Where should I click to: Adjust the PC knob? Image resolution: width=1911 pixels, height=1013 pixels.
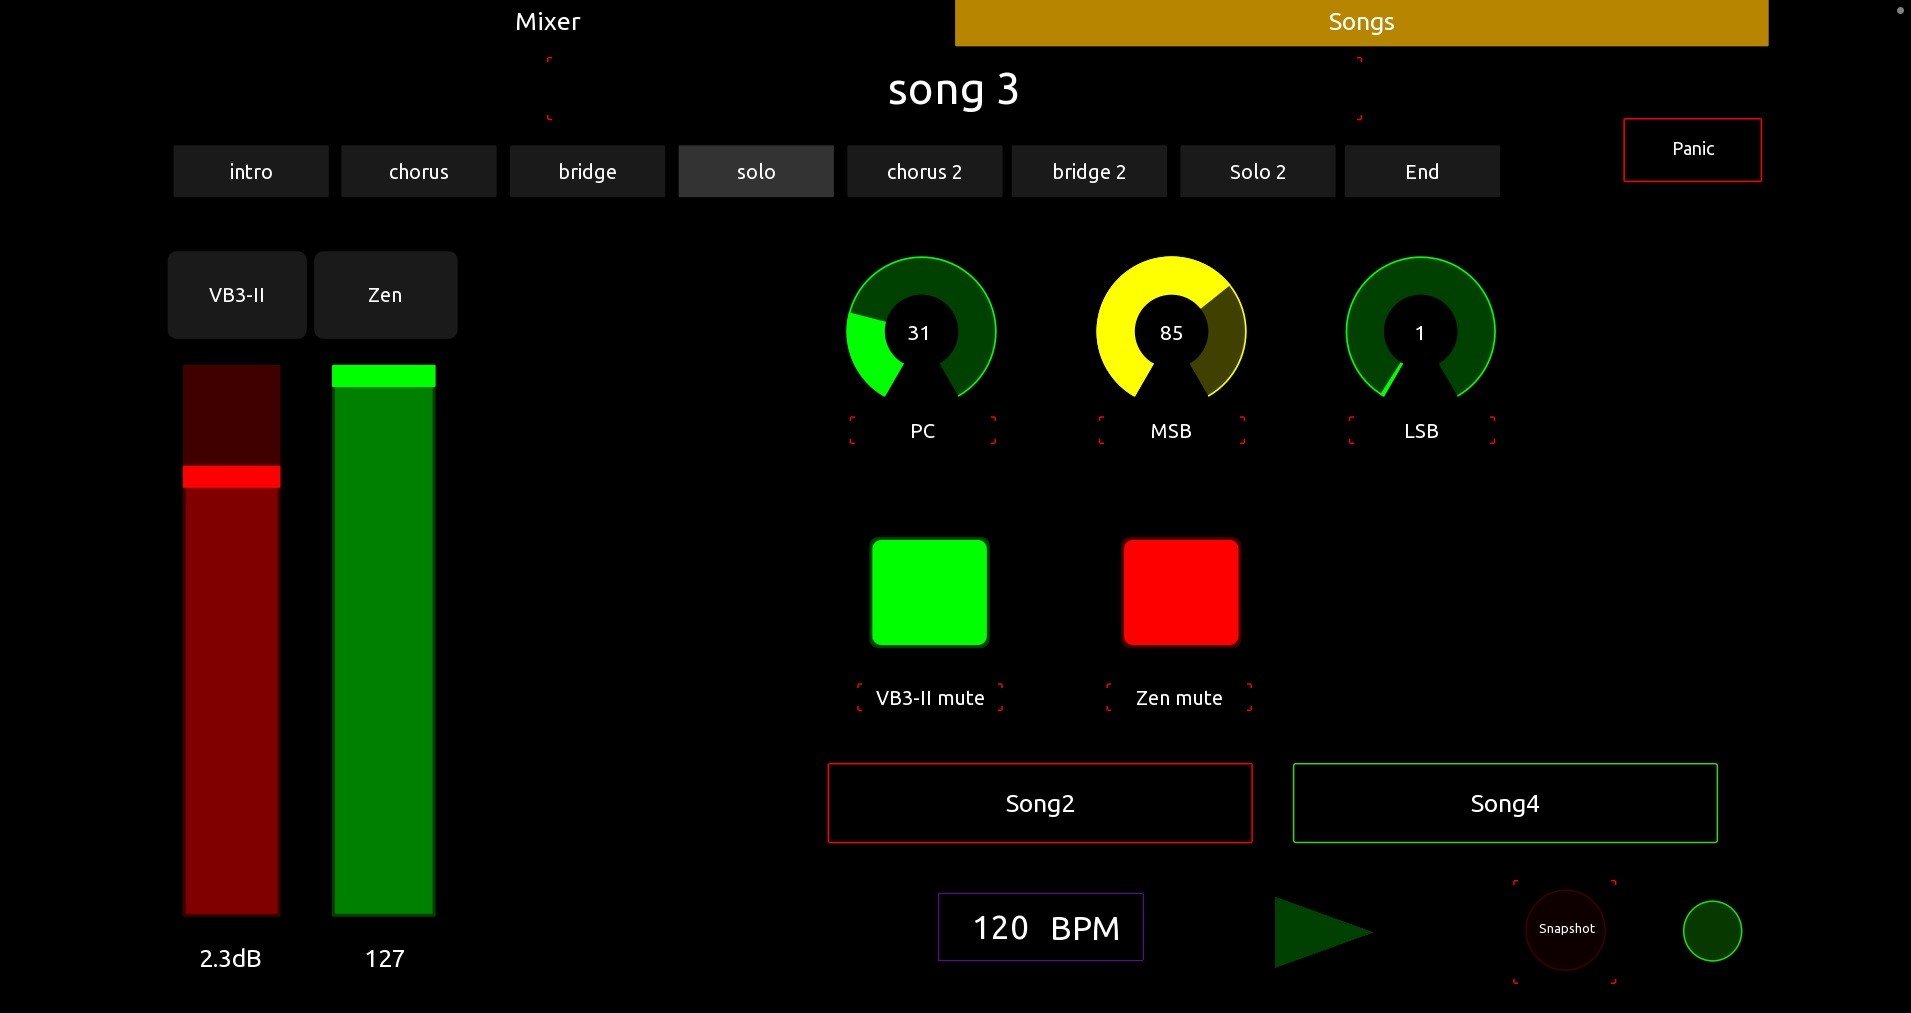pyautogui.click(x=921, y=332)
